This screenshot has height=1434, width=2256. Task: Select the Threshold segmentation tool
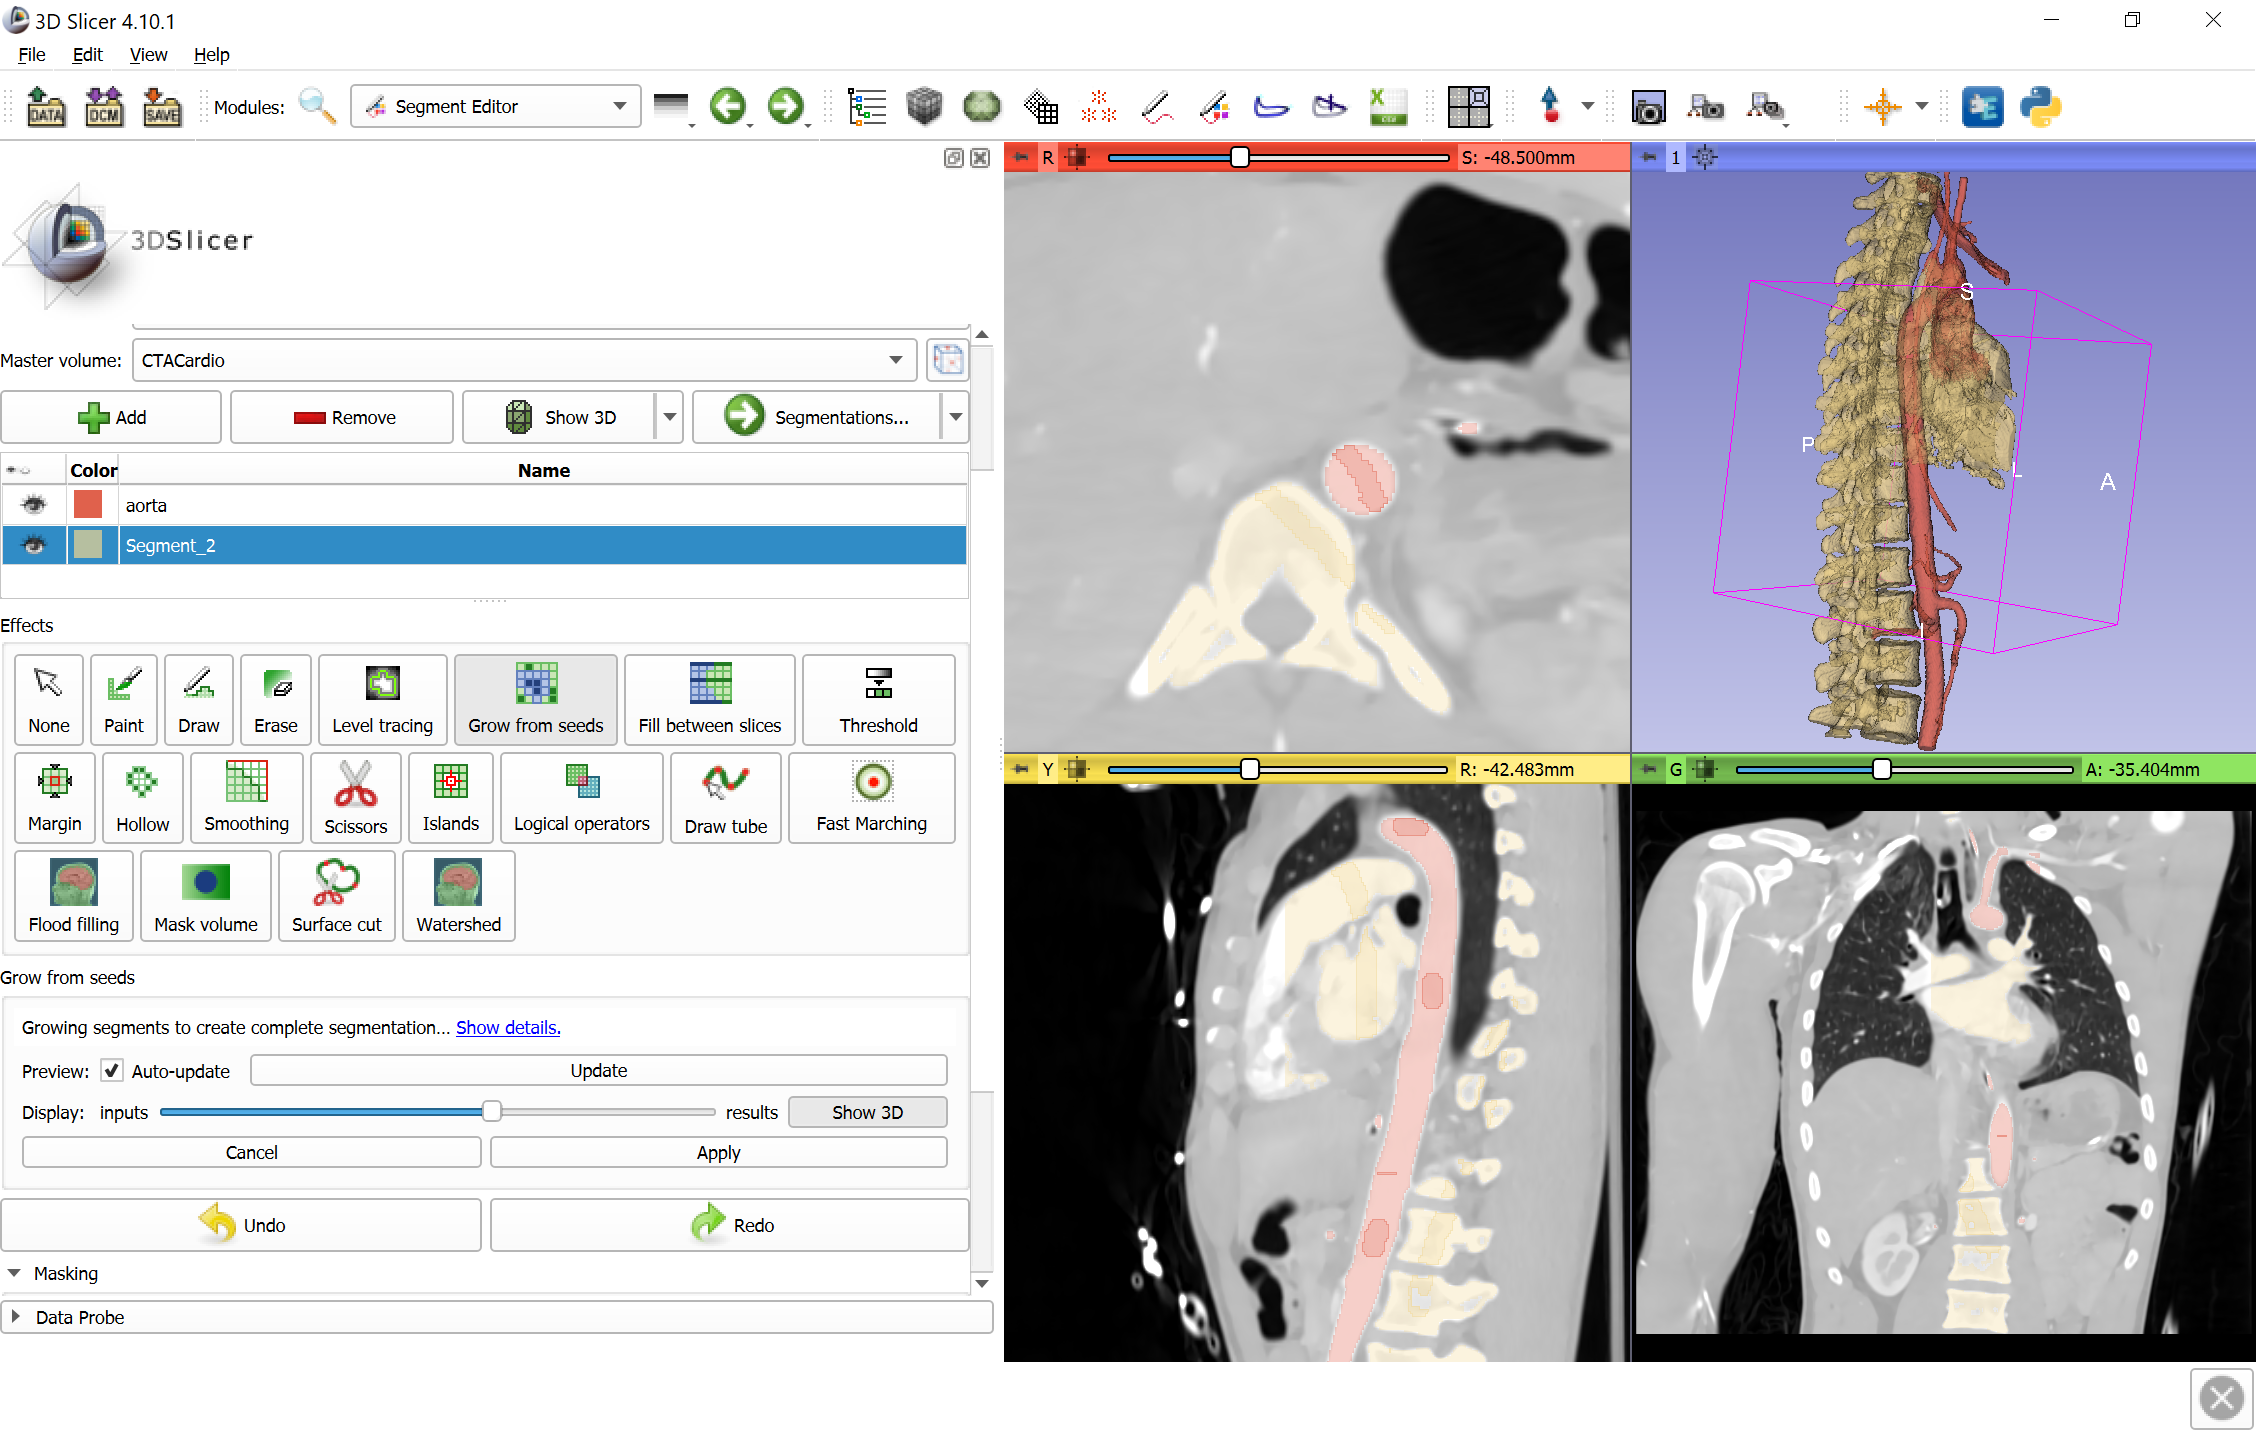[x=876, y=694]
